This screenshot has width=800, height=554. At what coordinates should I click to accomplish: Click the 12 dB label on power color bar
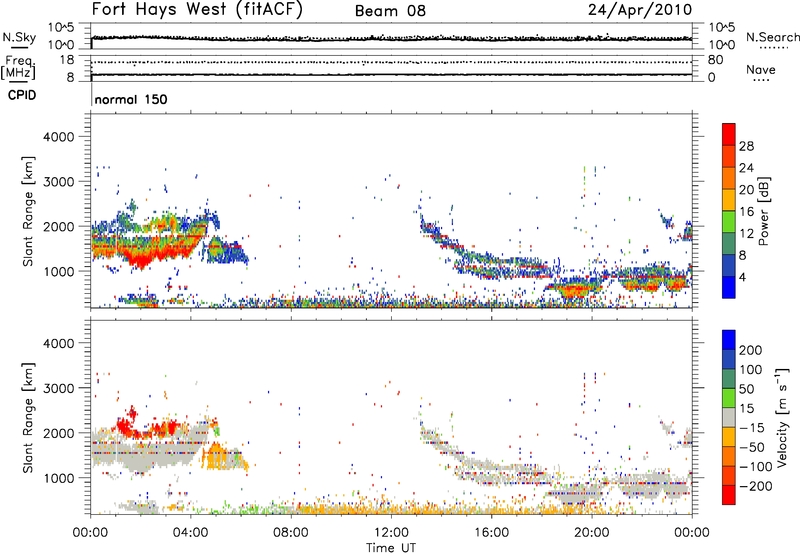point(746,234)
